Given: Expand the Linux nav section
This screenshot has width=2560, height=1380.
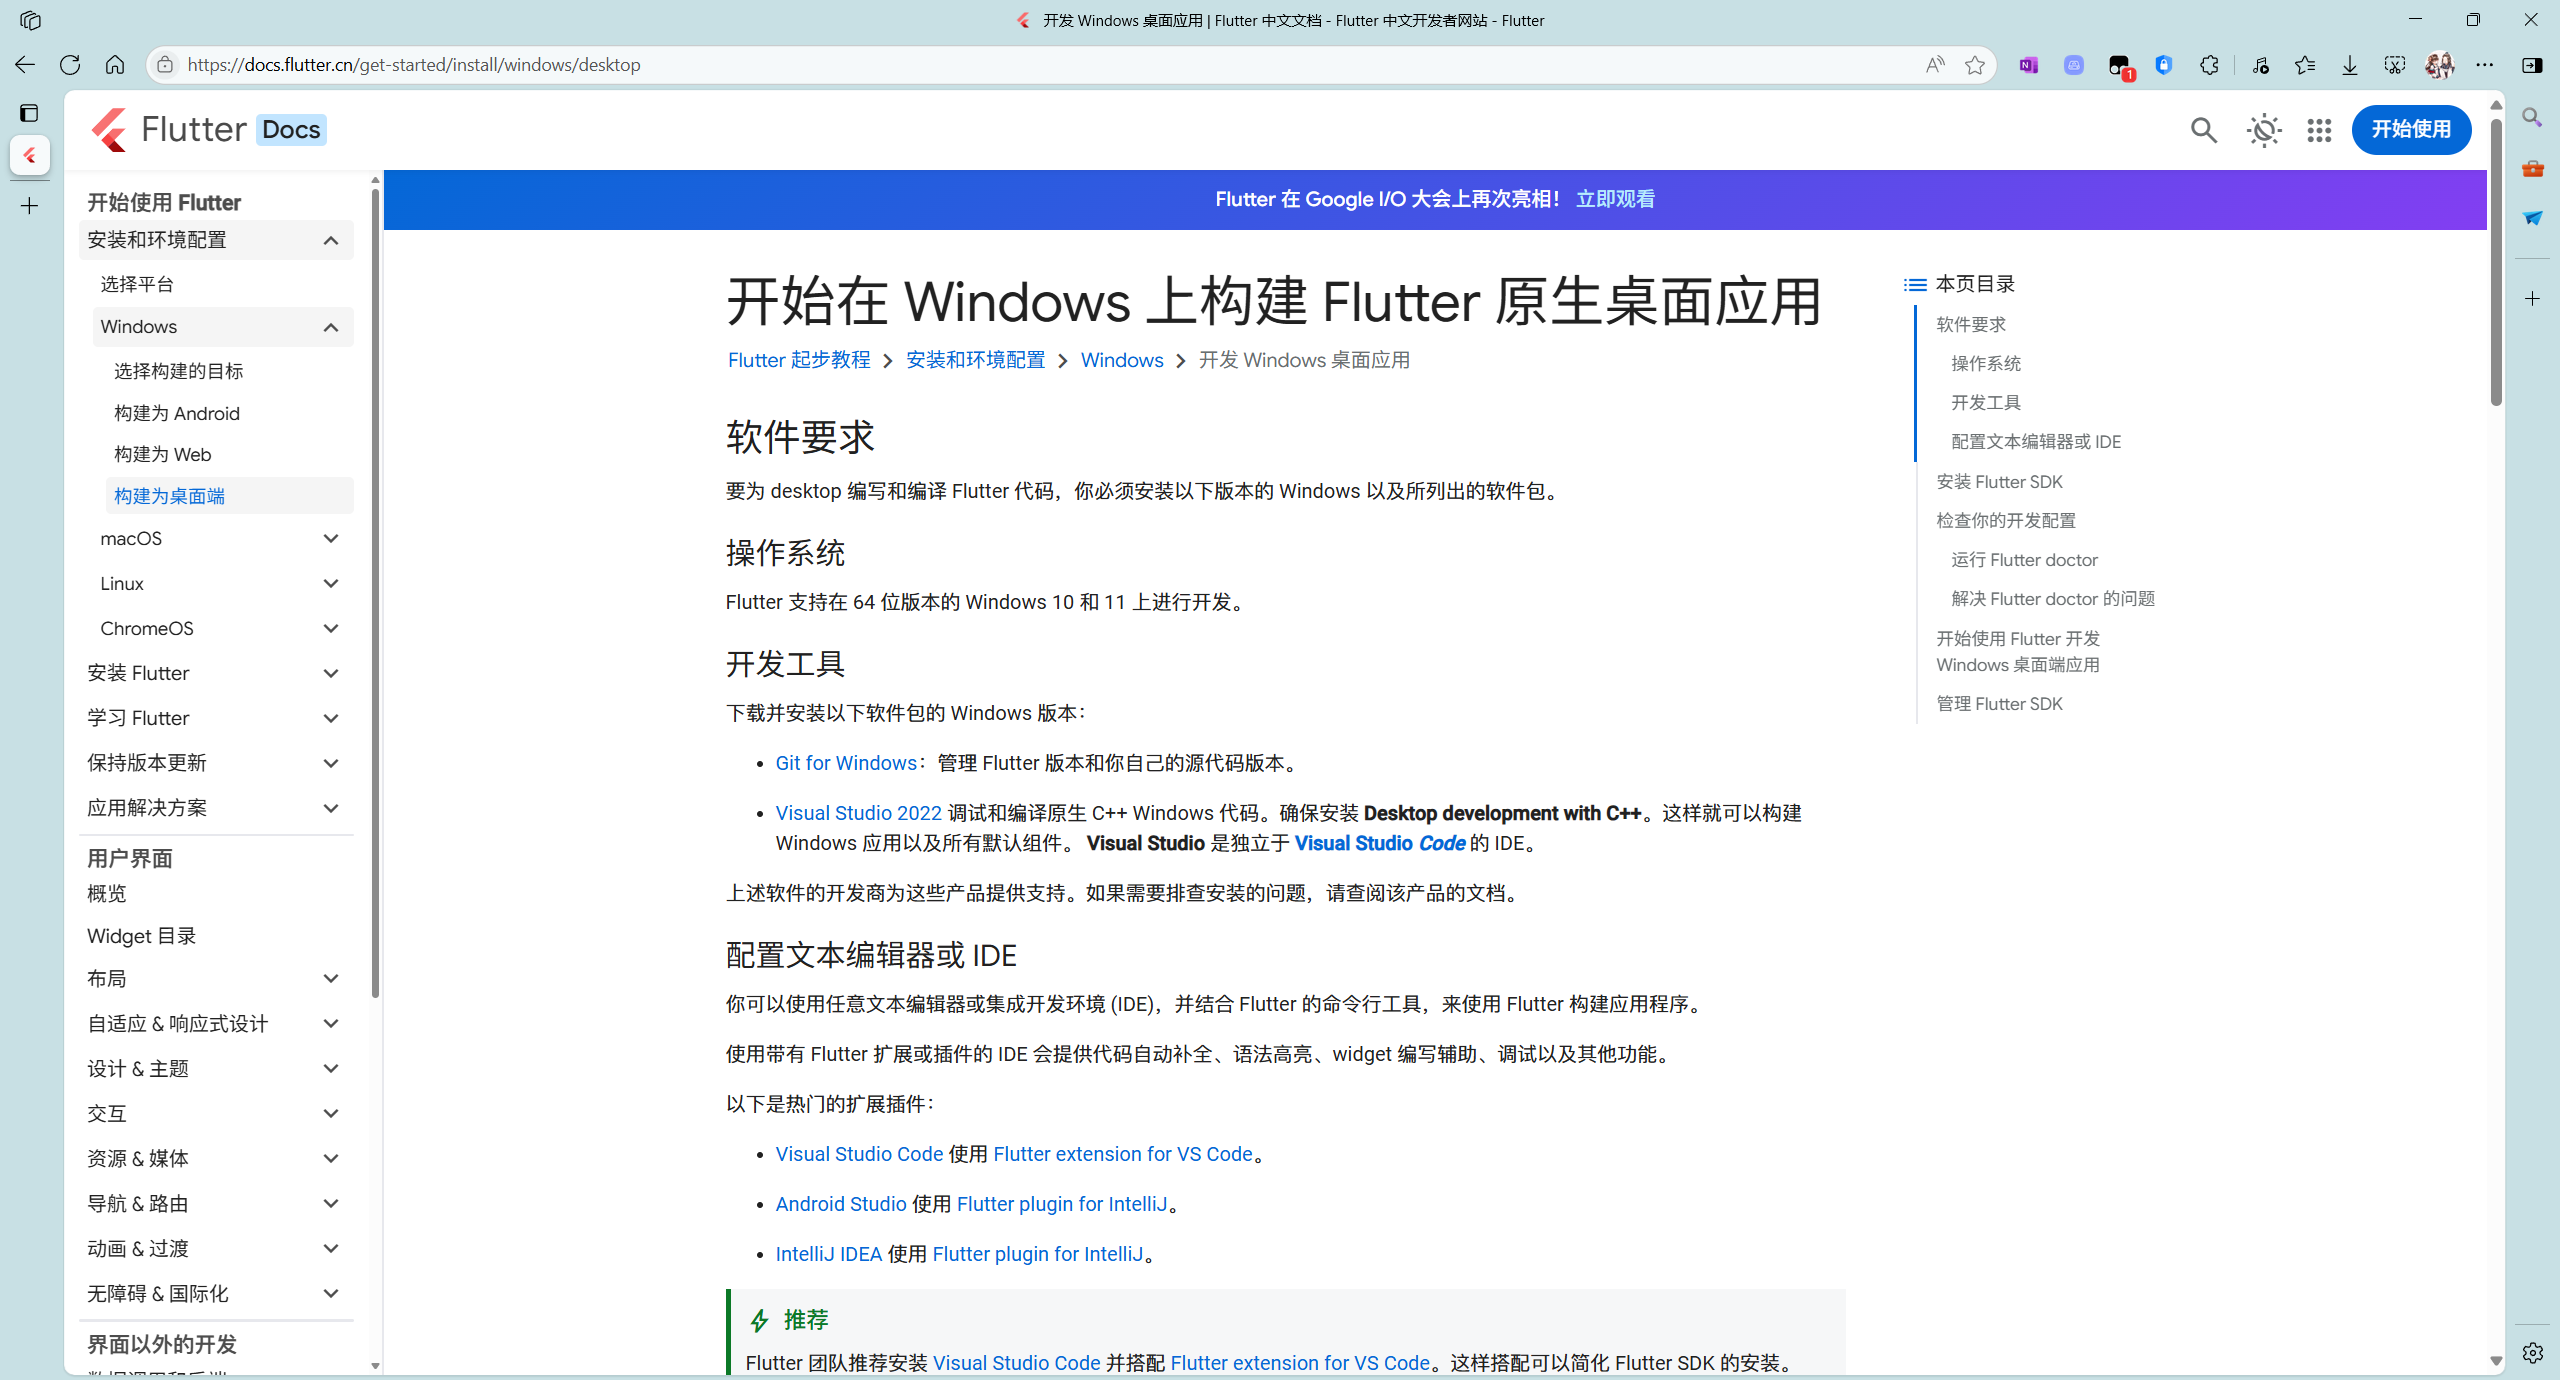Looking at the screenshot, I should (x=331, y=584).
